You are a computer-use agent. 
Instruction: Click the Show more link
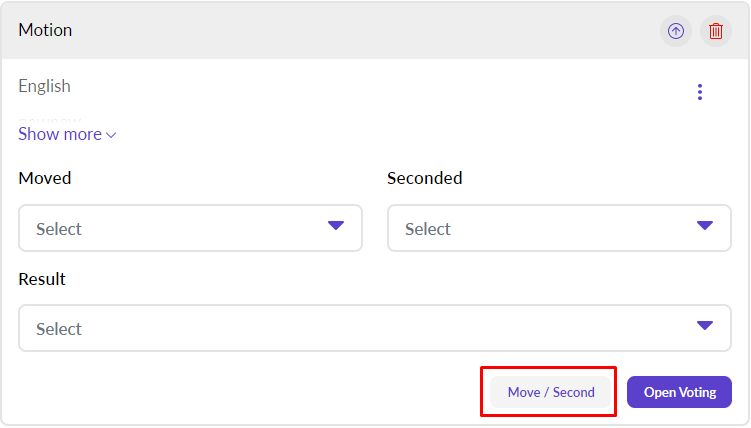(60, 134)
